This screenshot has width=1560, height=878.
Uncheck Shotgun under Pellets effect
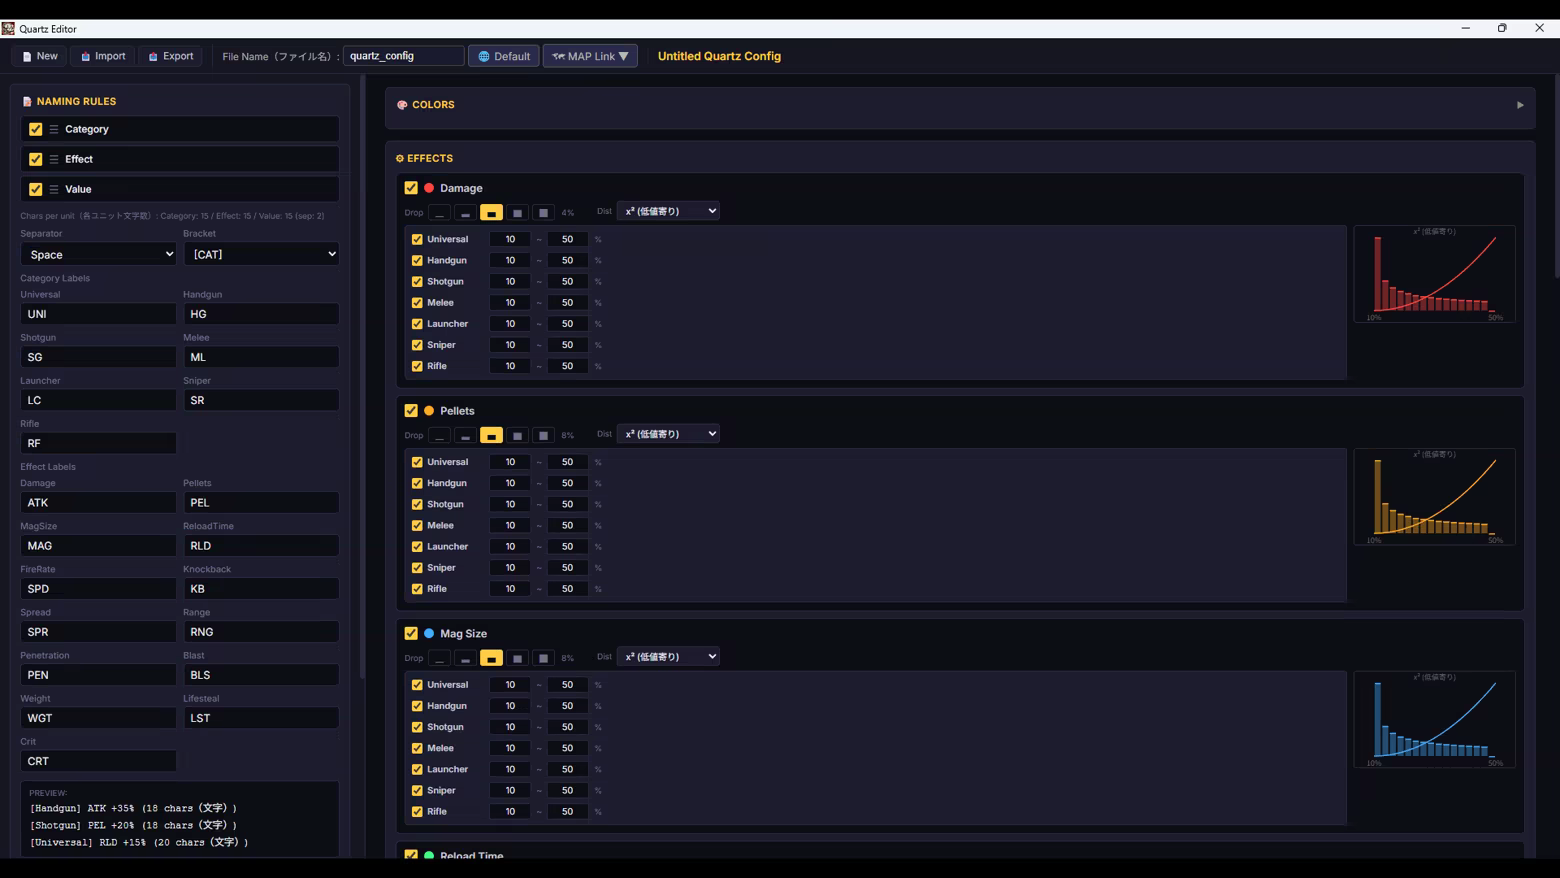click(417, 504)
